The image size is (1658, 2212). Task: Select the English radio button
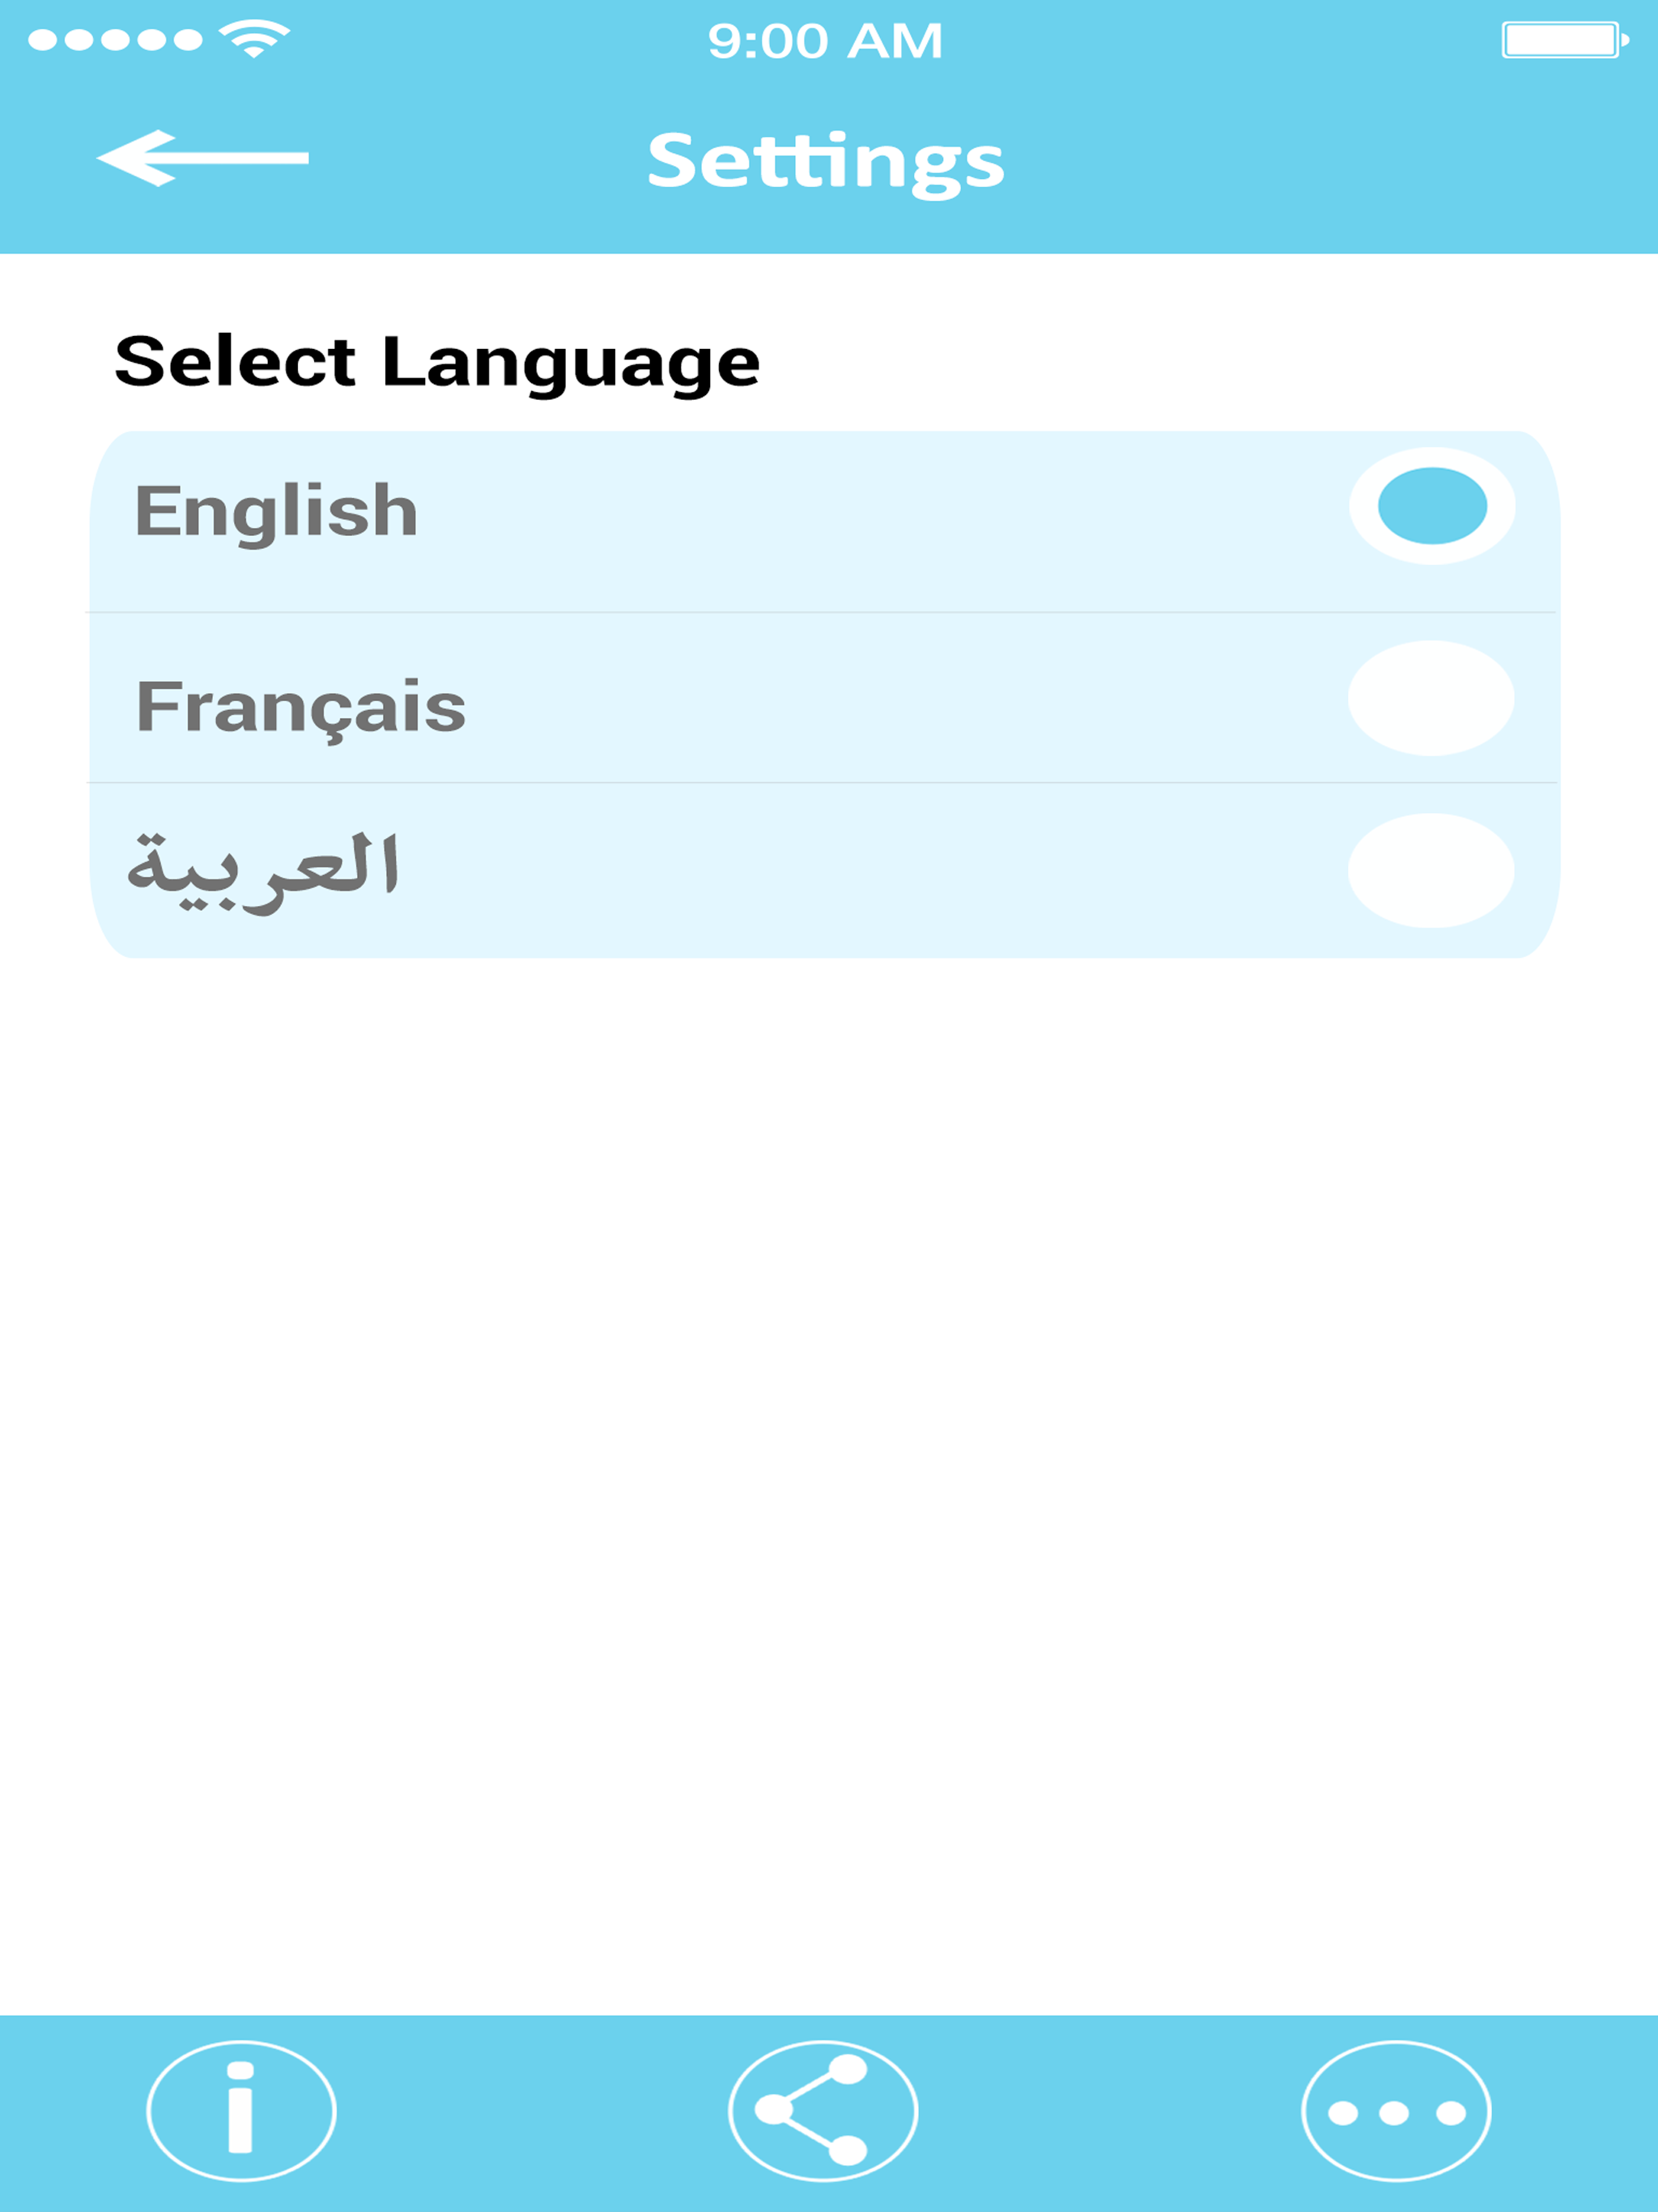[1431, 506]
